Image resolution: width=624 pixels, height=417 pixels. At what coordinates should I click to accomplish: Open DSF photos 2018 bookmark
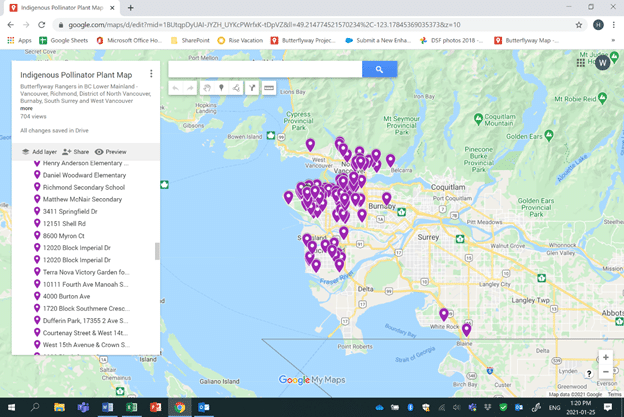pos(451,40)
